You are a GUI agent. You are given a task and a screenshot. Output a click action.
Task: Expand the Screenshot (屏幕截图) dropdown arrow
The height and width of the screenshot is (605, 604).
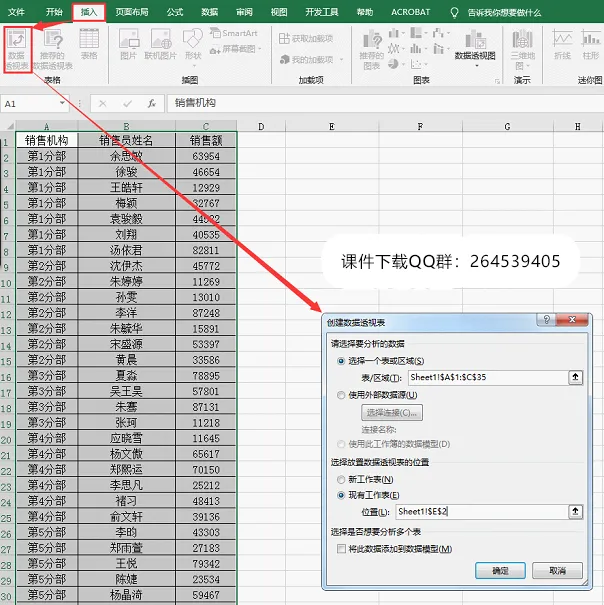[260, 49]
